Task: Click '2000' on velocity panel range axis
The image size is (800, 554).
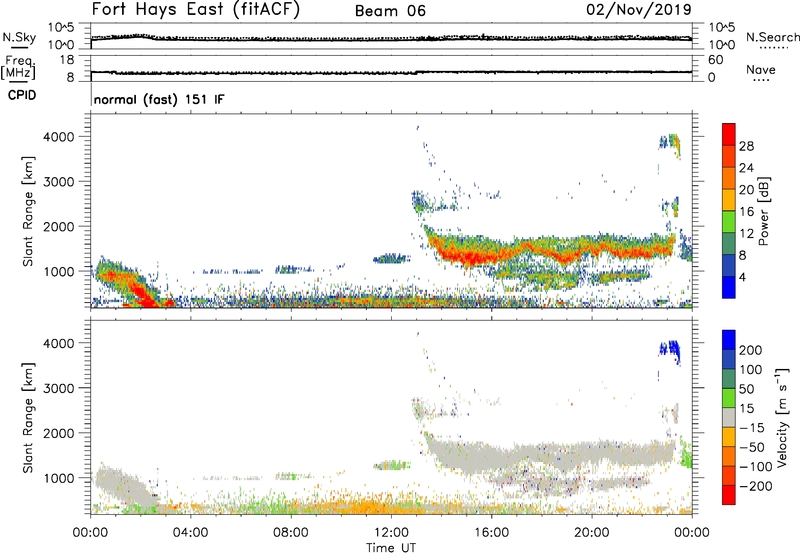Action: point(59,433)
